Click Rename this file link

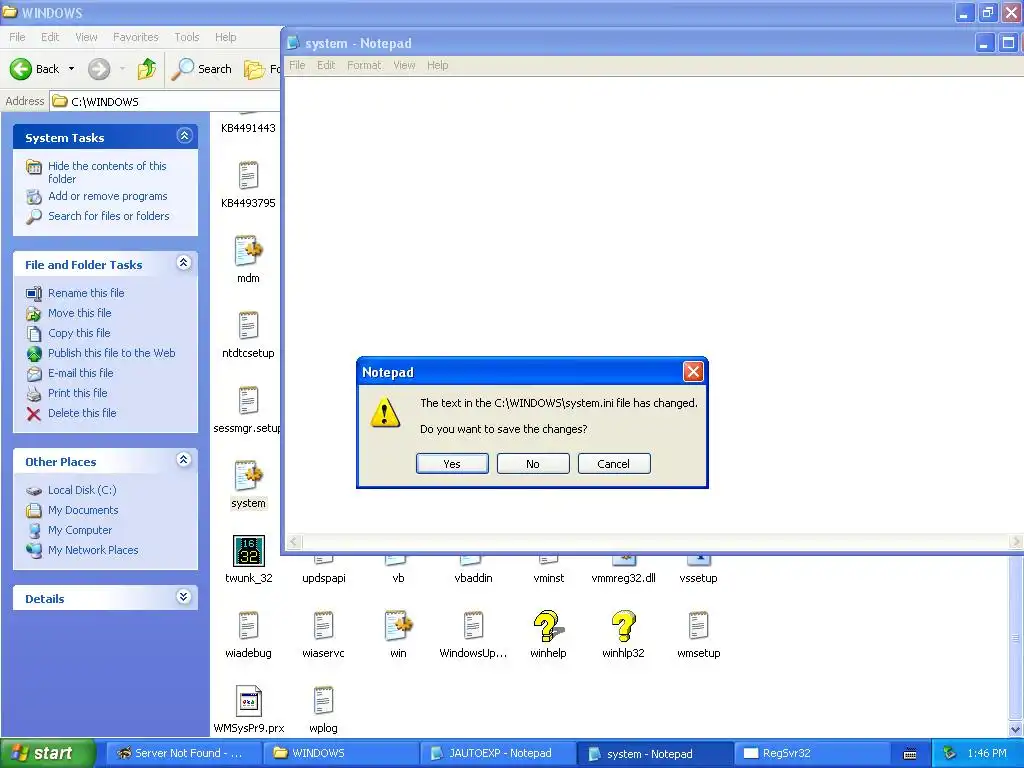coord(86,293)
